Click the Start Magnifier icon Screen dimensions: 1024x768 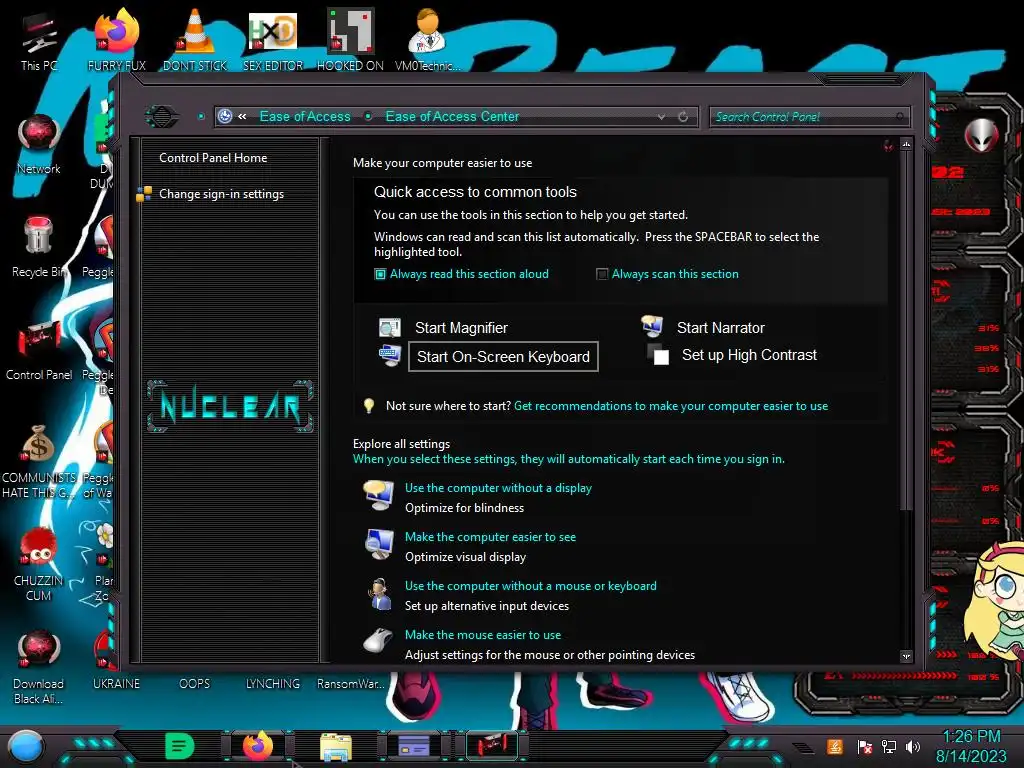click(x=390, y=328)
